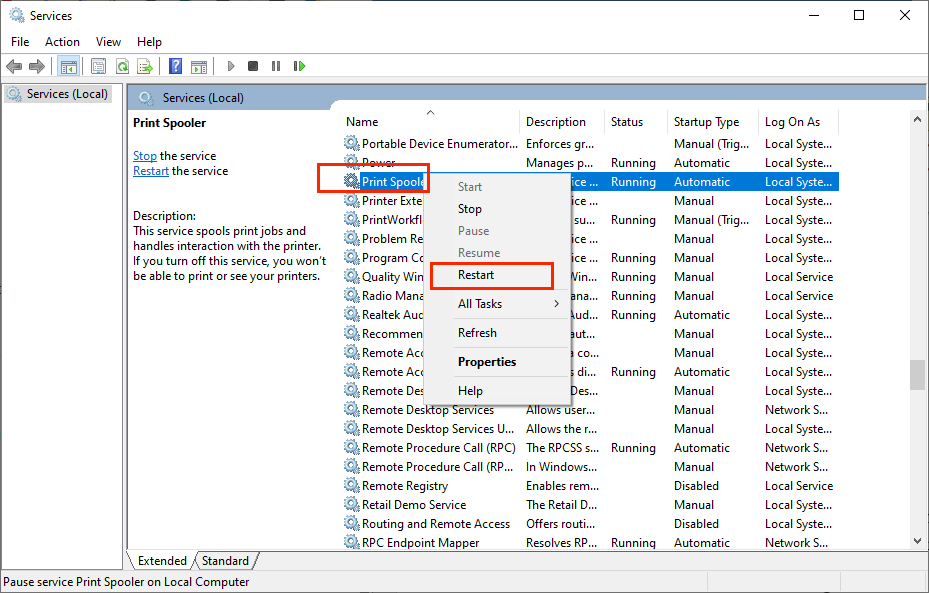
Task: Click gear icon of Radio Management service
Action: click(352, 296)
